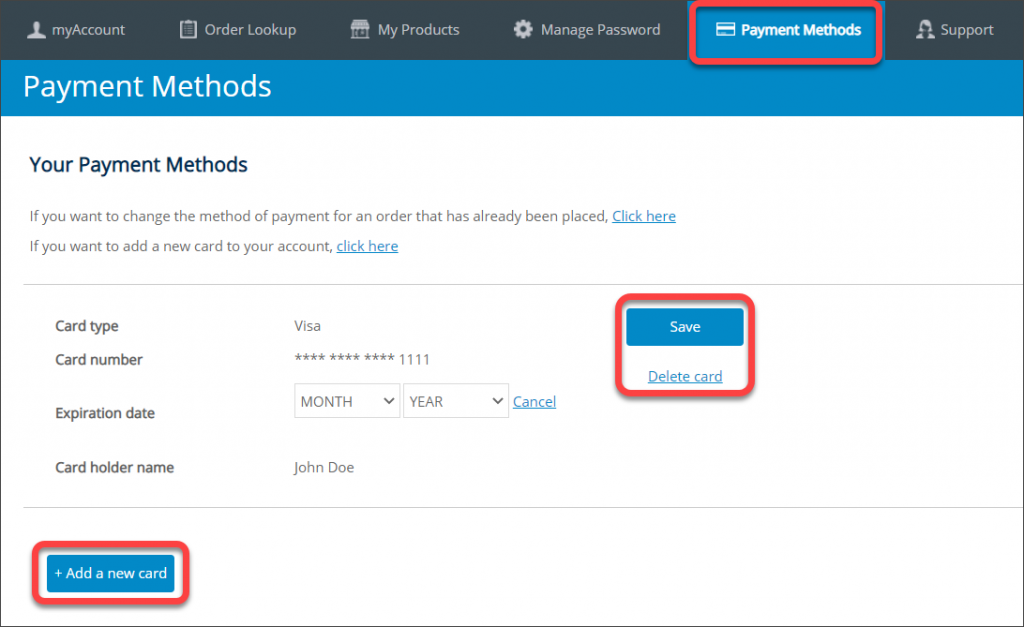Open the MONTH expiration dropdown
This screenshot has width=1024, height=627.
[347, 401]
